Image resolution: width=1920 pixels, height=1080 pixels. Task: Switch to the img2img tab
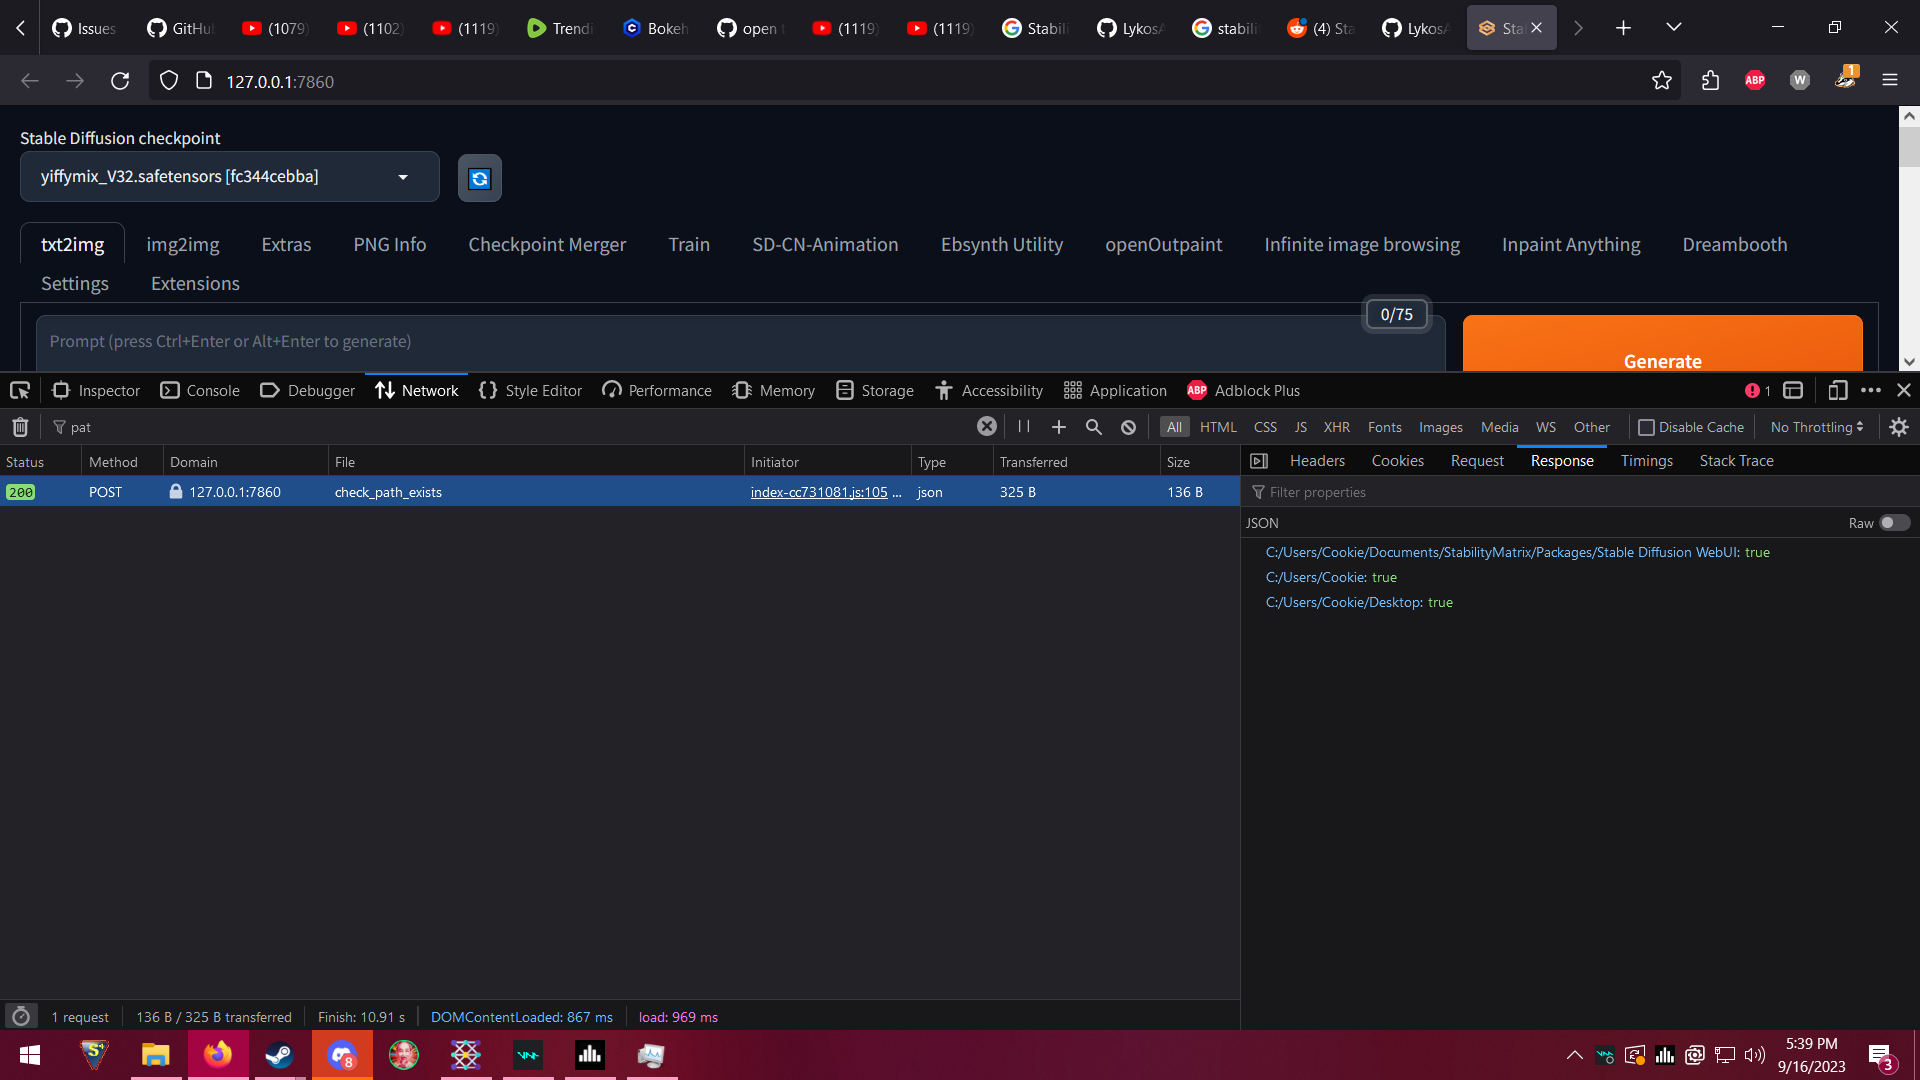pyautogui.click(x=182, y=244)
